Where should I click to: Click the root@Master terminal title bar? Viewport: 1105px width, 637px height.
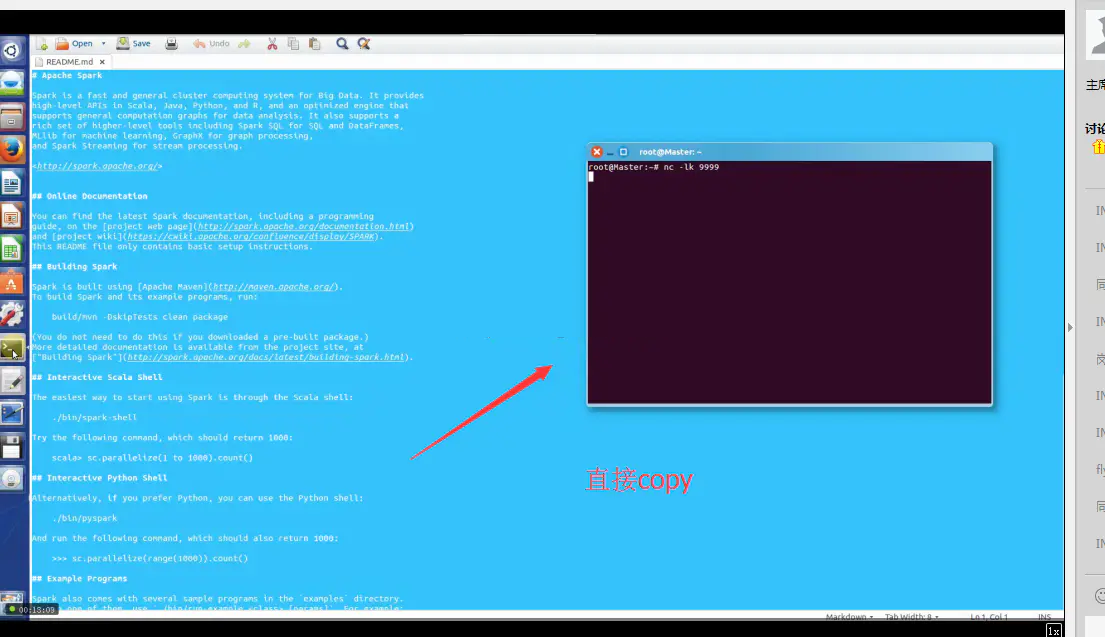[789, 151]
